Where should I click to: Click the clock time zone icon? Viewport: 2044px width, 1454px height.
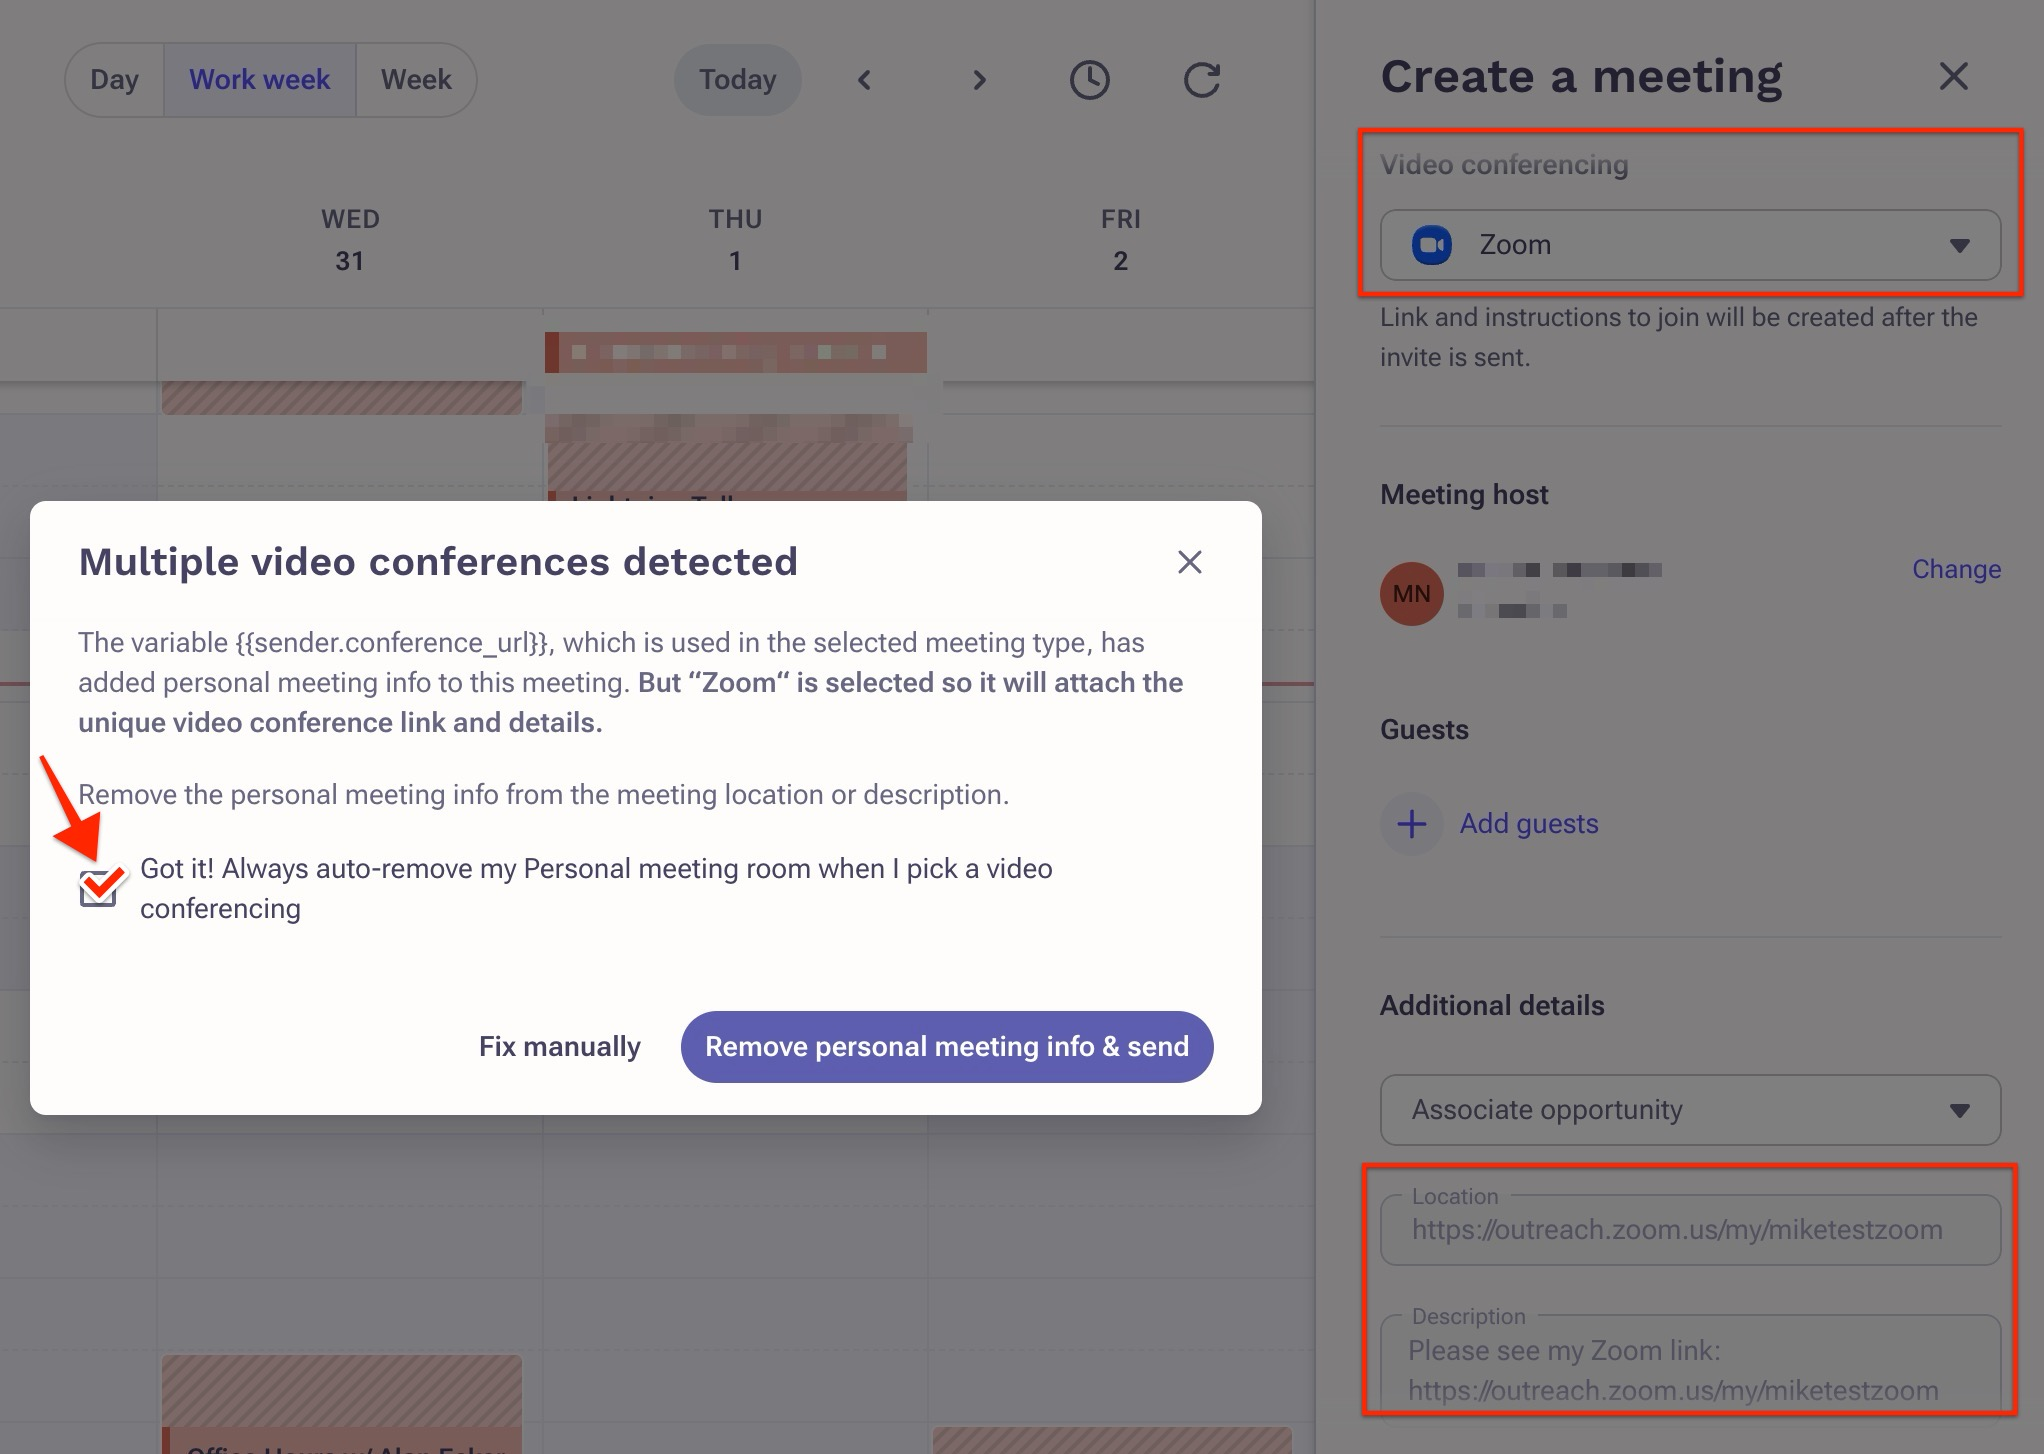click(1089, 80)
